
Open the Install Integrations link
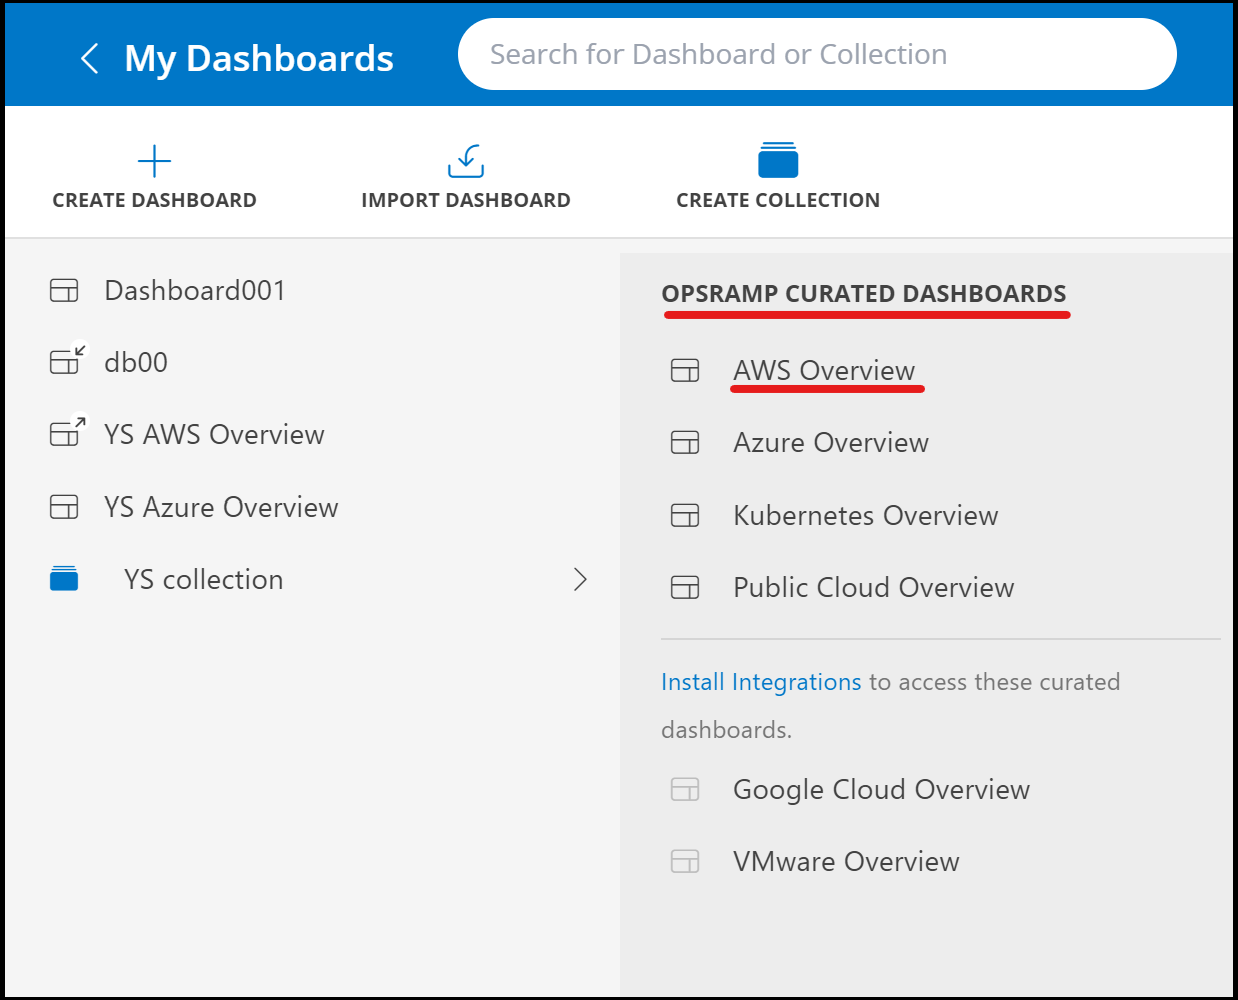tap(760, 682)
